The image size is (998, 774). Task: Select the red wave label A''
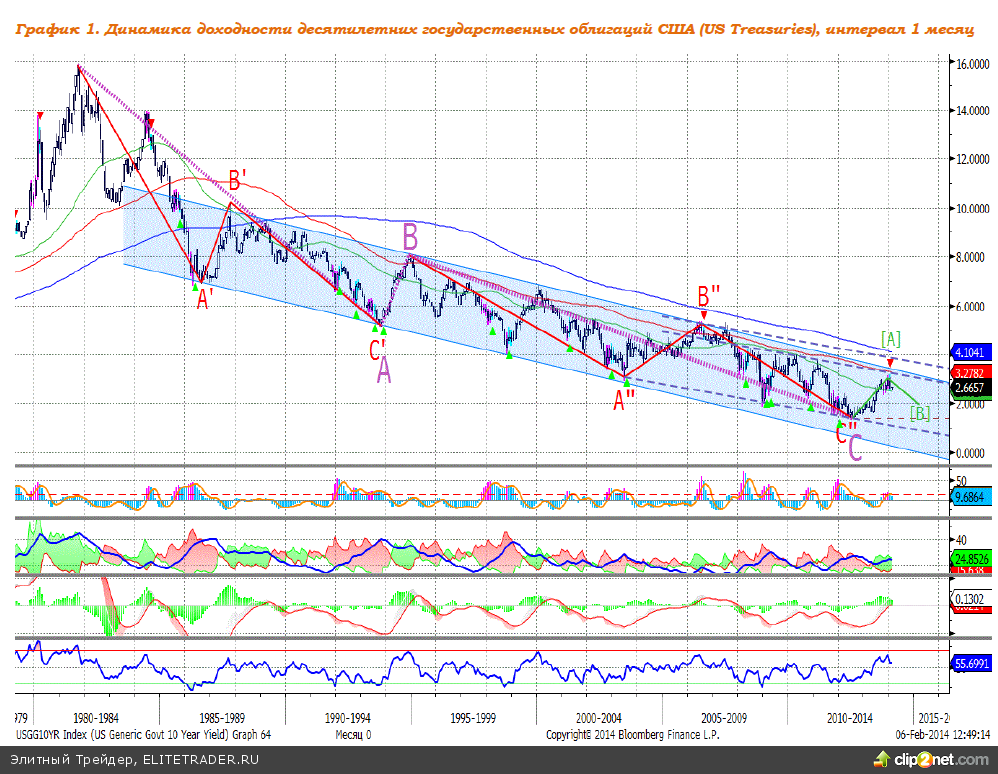(x=625, y=400)
